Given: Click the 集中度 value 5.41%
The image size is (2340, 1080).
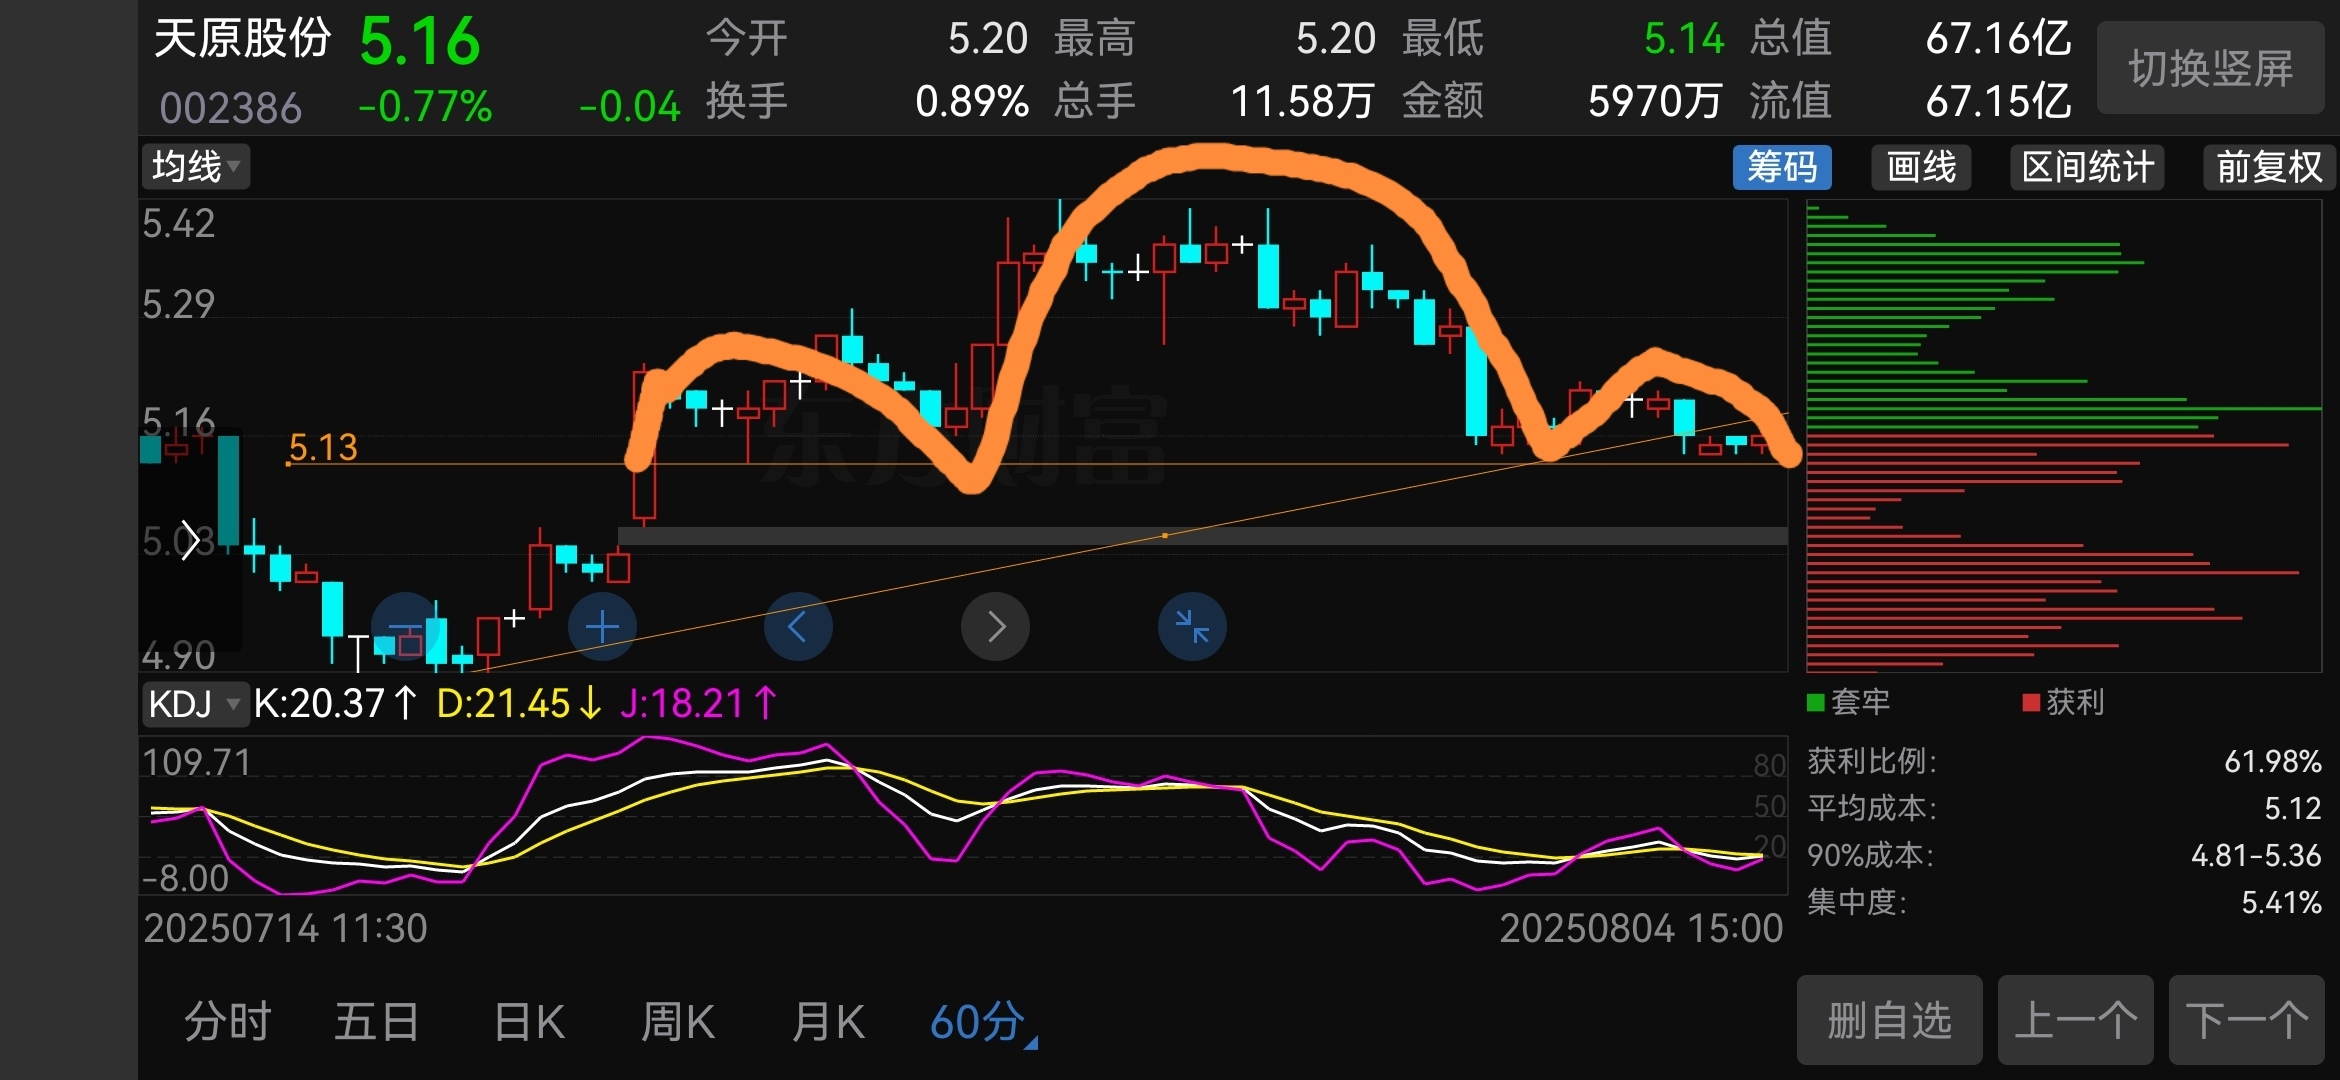Looking at the screenshot, I should [2281, 903].
